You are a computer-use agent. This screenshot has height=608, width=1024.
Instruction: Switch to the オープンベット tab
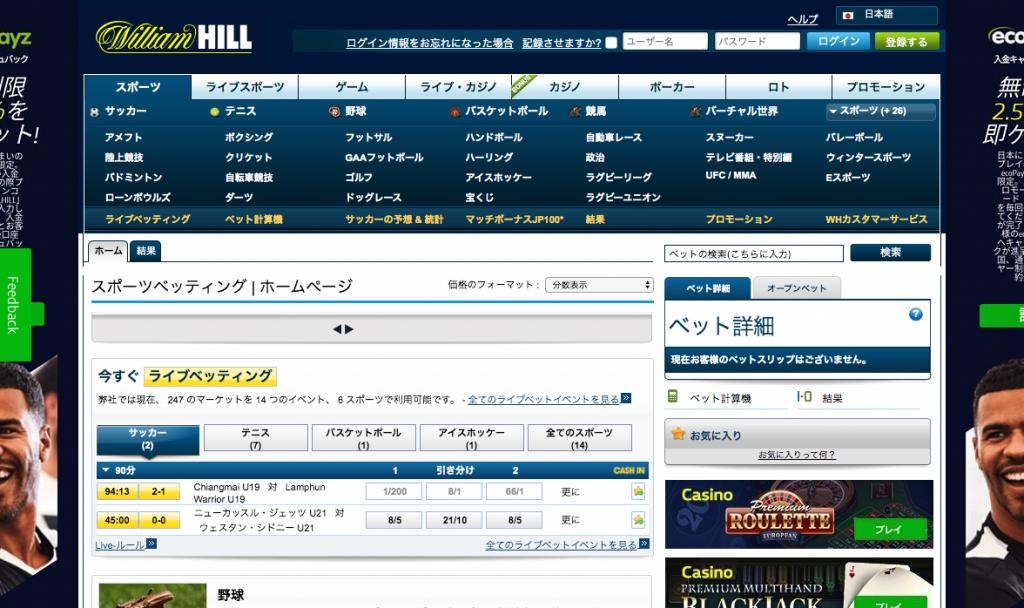[796, 288]
